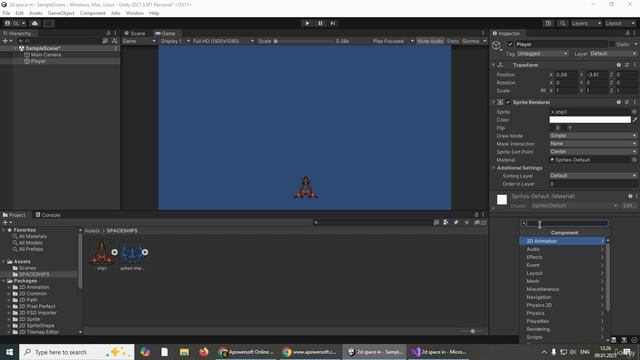
Task: Select the SPACESHIPS folder in Project tree
Action: tap(34, 274)
